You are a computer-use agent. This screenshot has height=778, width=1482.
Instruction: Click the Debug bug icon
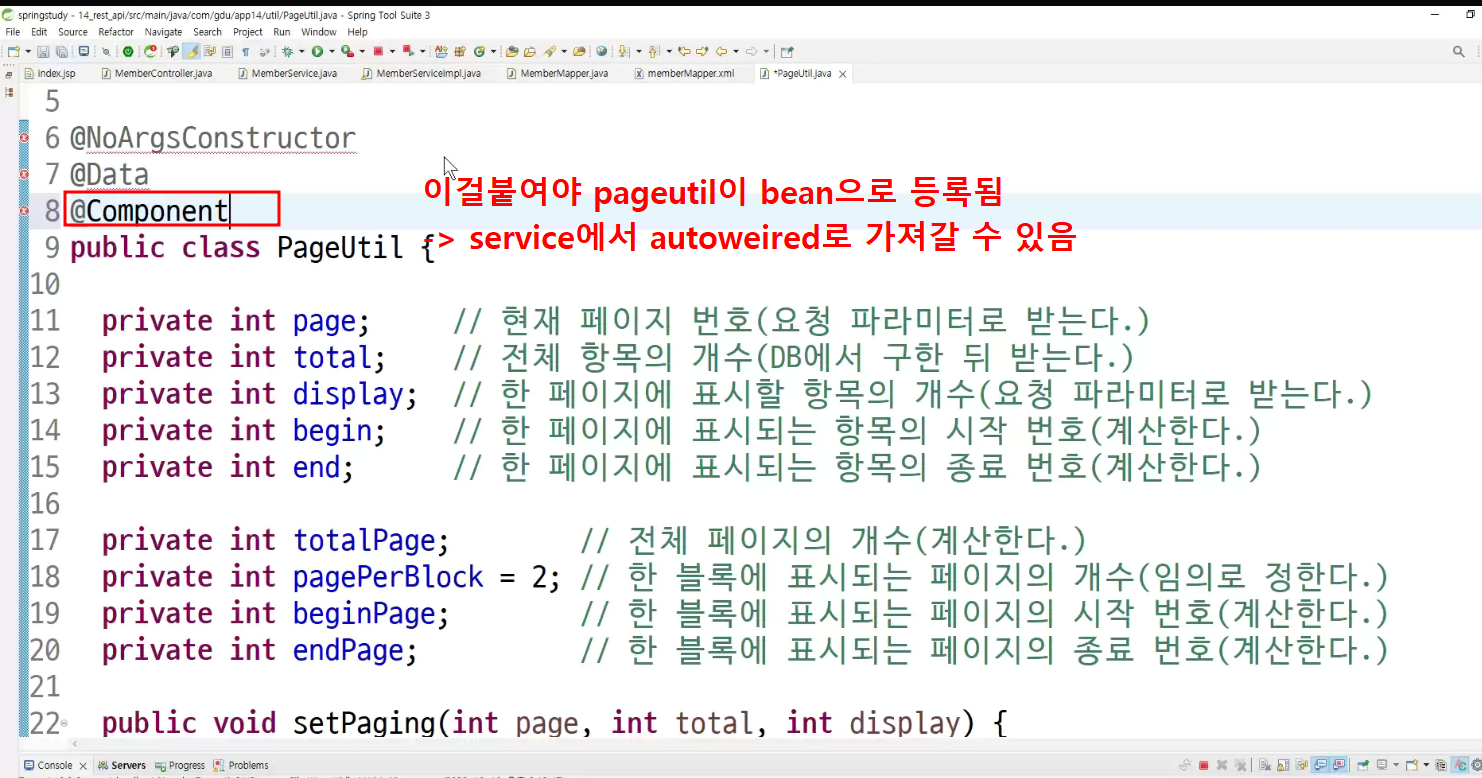[x=287, y=51]
